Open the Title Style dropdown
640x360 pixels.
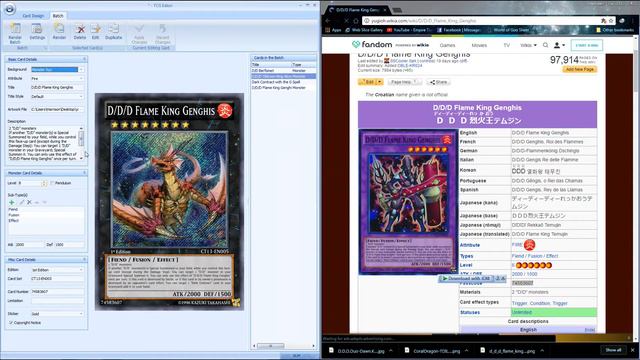(x=81, y=96)
